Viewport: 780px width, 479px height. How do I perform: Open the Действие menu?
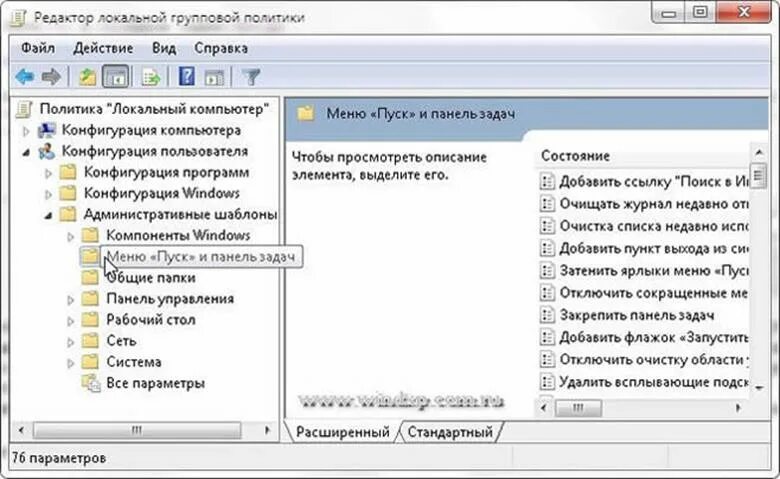coord(103,48)
